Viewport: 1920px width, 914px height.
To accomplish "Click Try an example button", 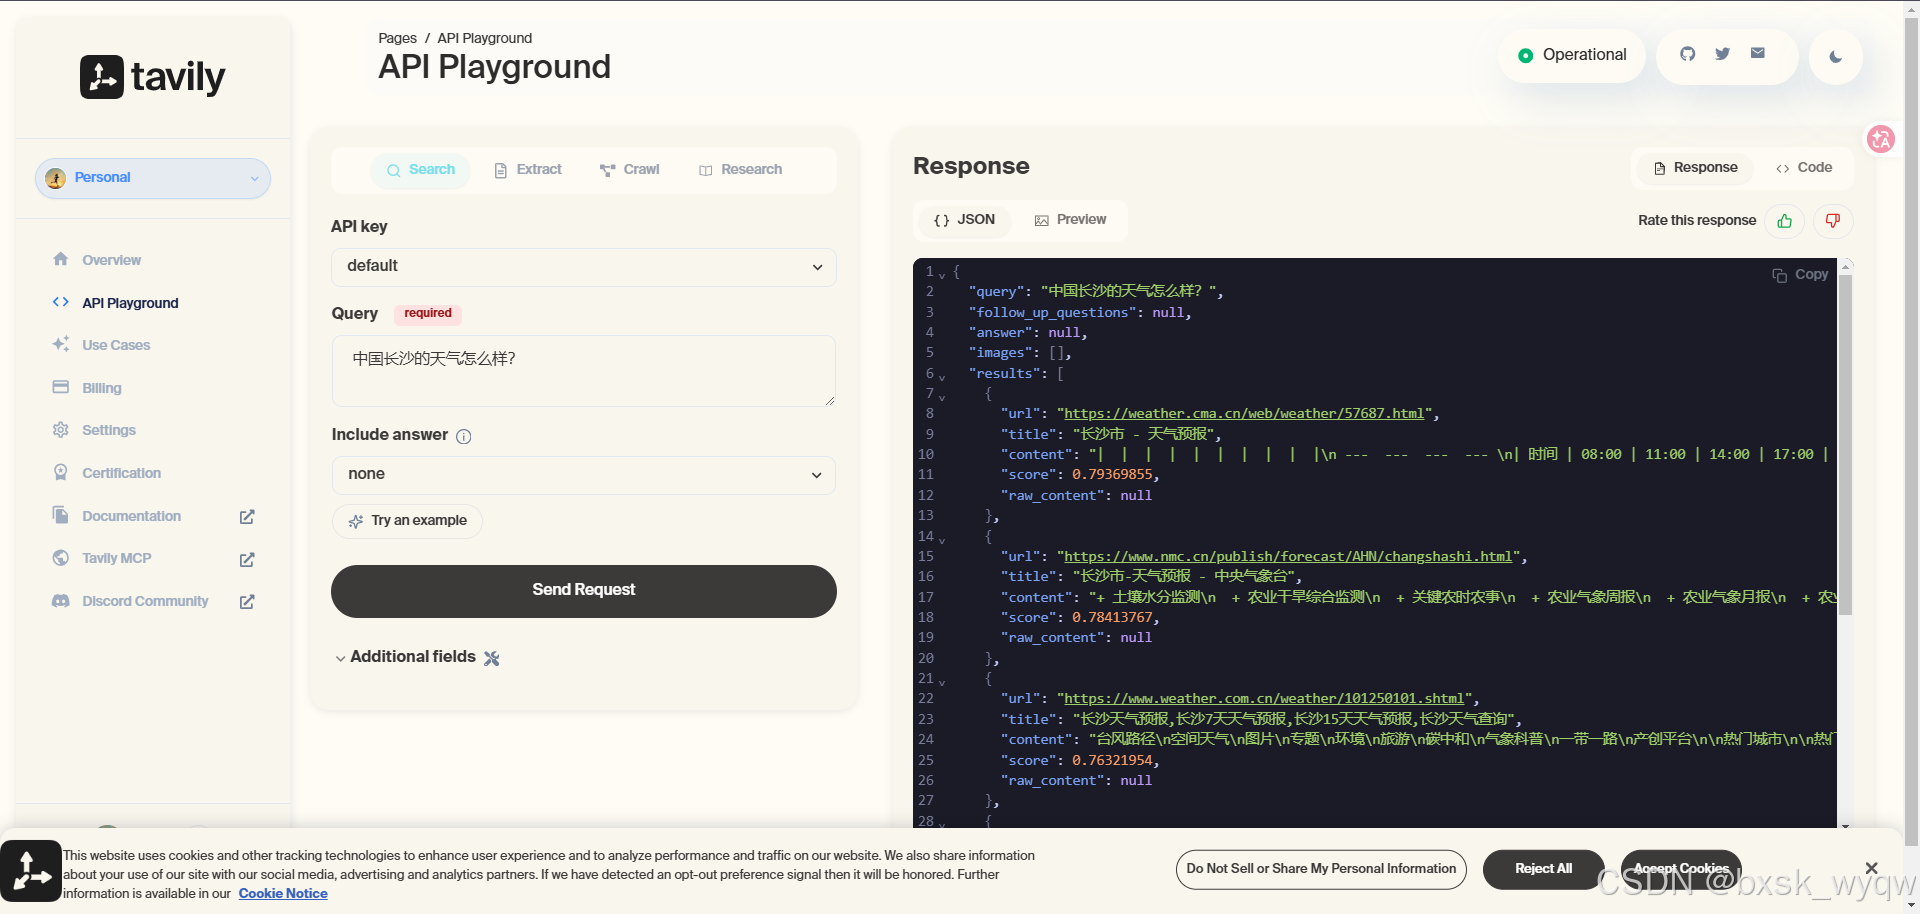I will click(x=407, y=521).
